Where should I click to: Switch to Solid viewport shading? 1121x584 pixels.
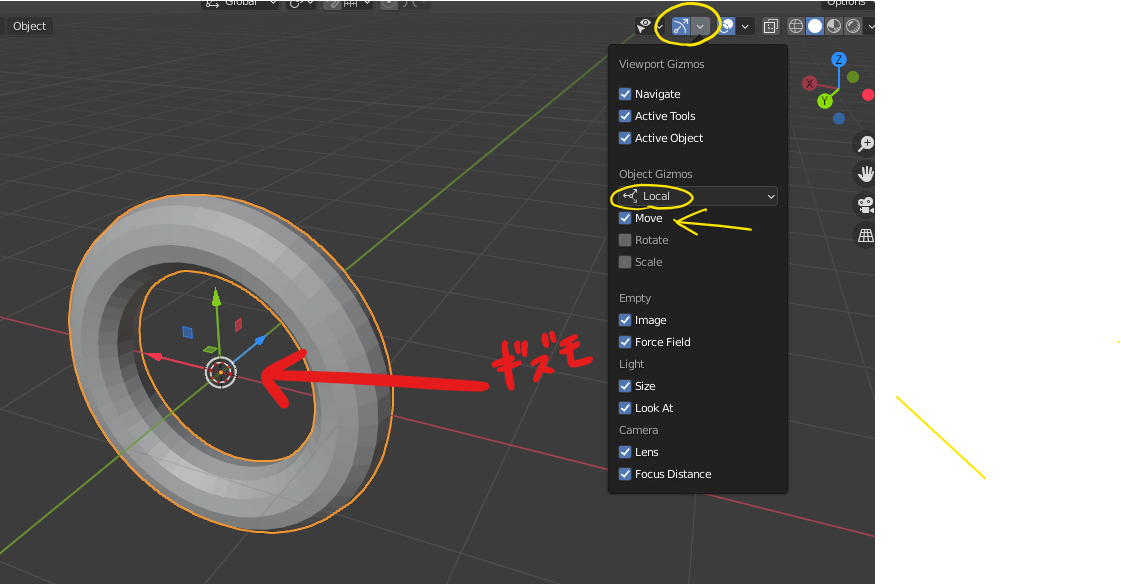click(x=815, y=26)
